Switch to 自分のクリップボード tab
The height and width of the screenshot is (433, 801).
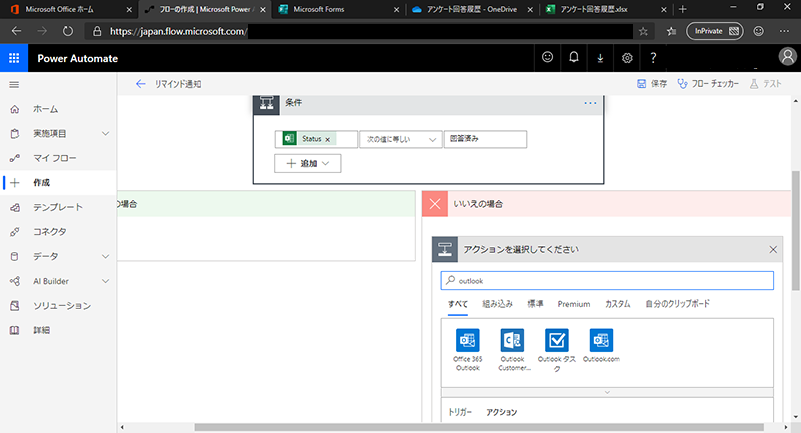point(677,304)
